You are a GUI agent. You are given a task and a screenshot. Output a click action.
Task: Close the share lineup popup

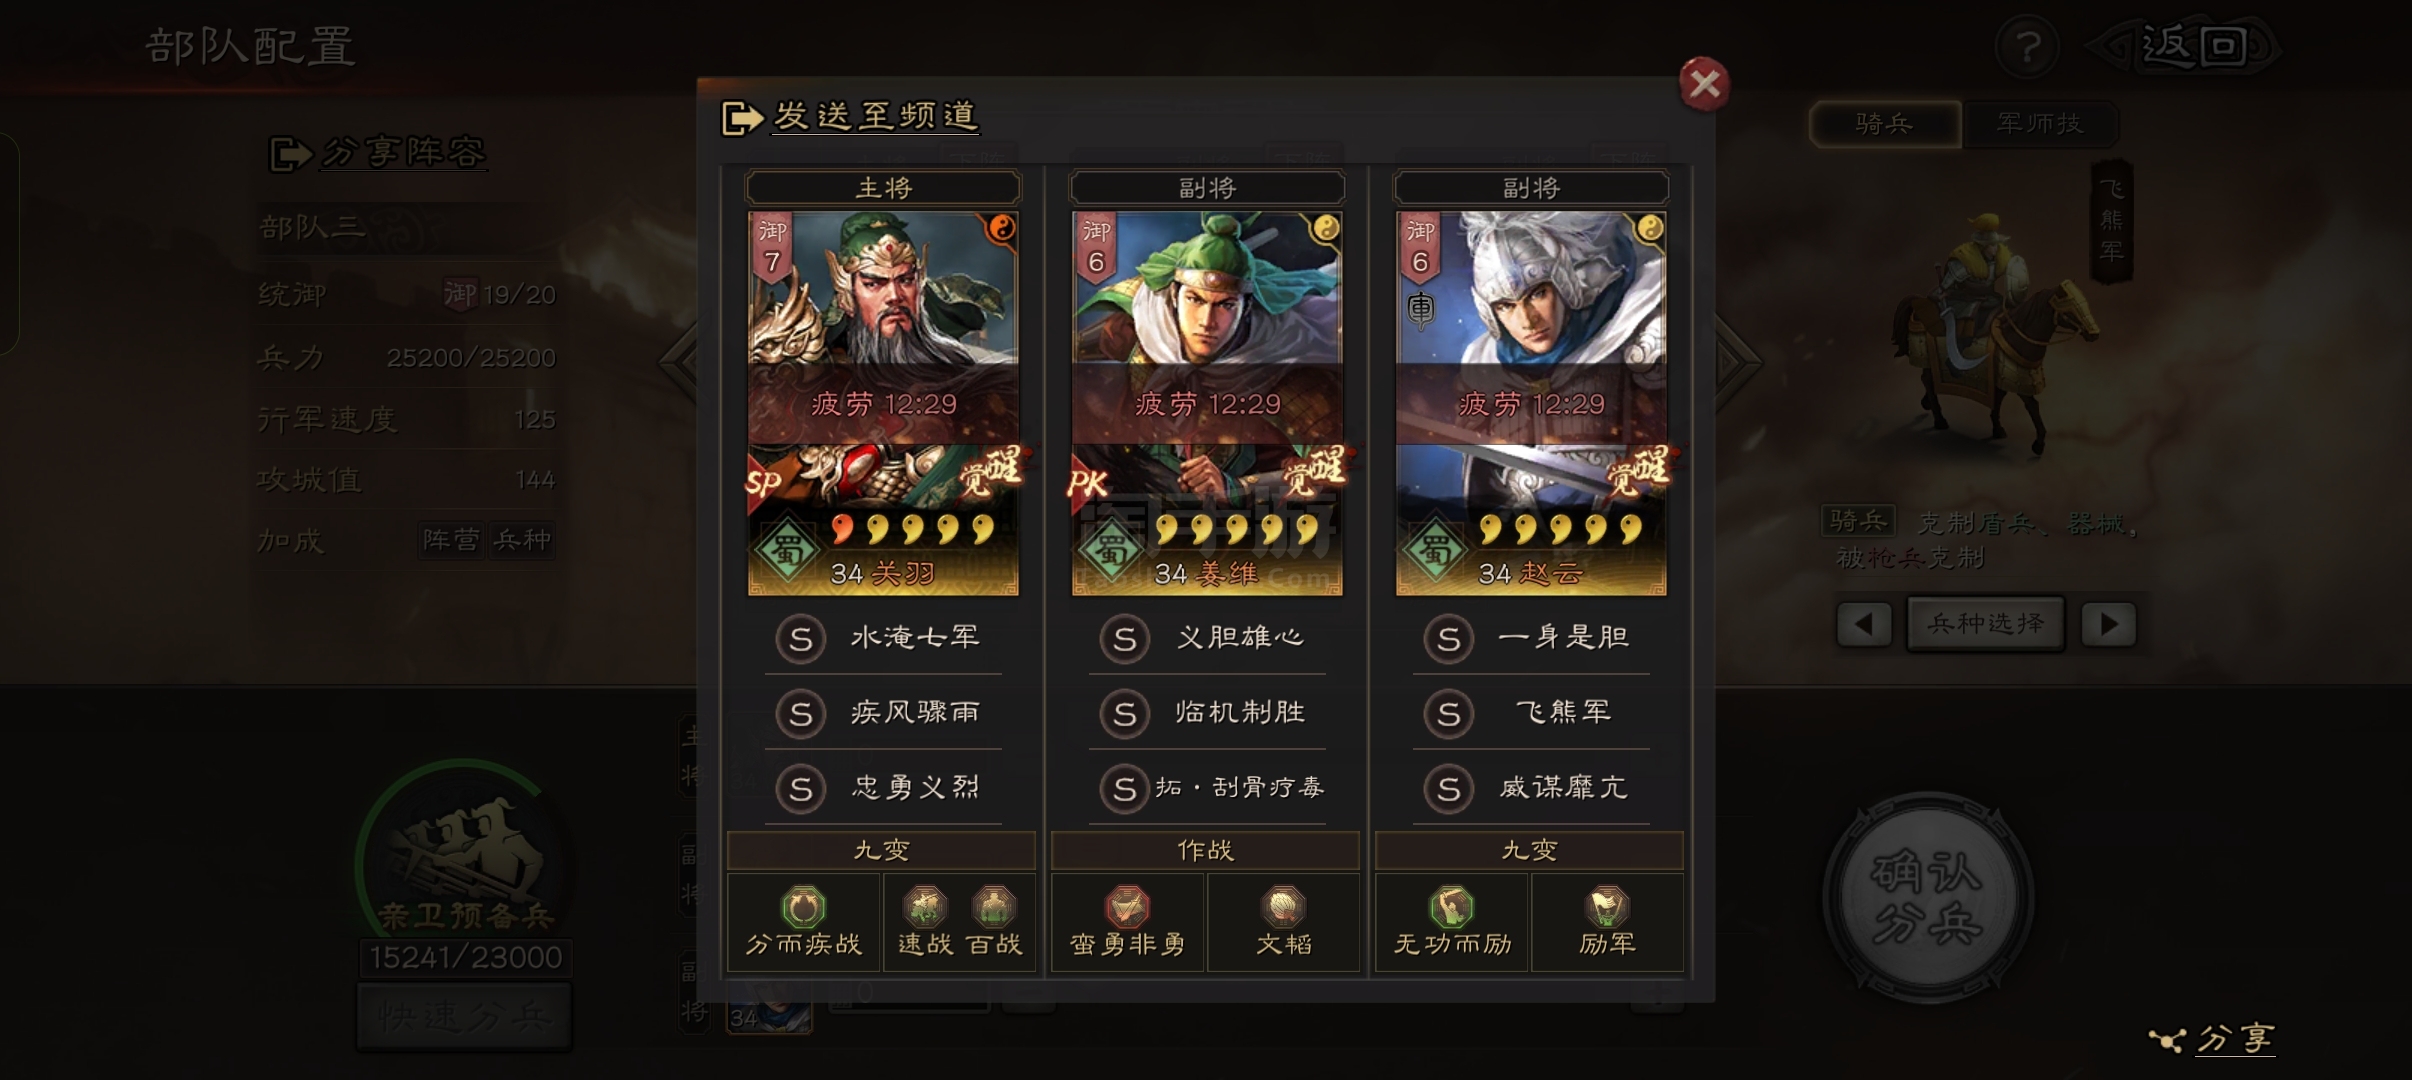(x=1704, y=84)
